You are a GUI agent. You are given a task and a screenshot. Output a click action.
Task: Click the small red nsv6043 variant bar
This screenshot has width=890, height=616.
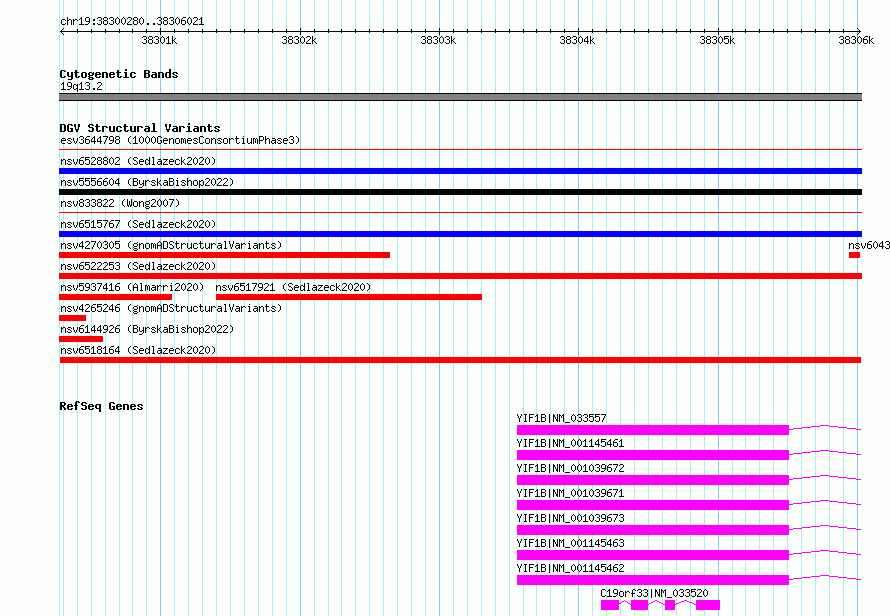pos(854,255)
